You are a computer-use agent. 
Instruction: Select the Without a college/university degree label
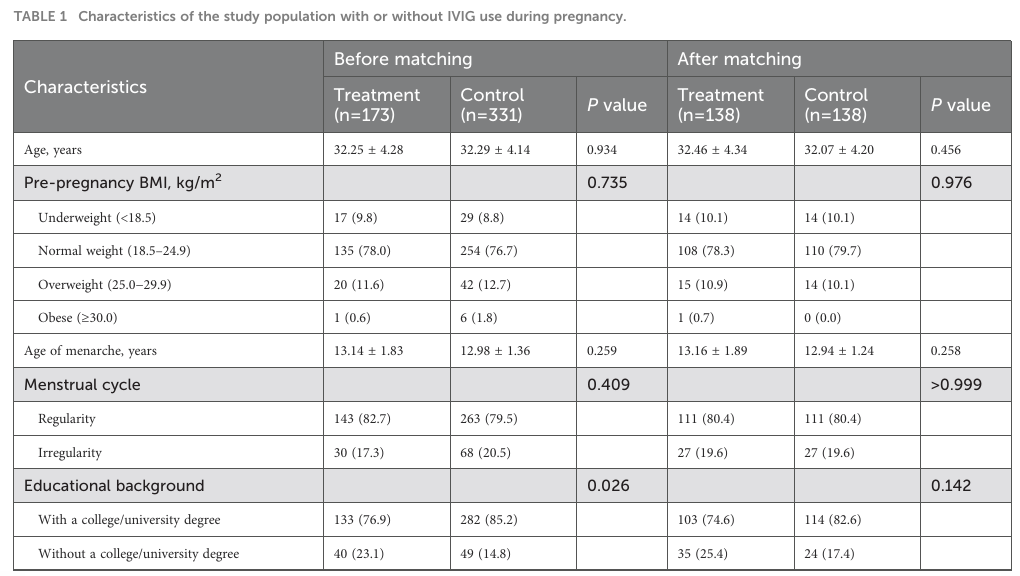138,553
